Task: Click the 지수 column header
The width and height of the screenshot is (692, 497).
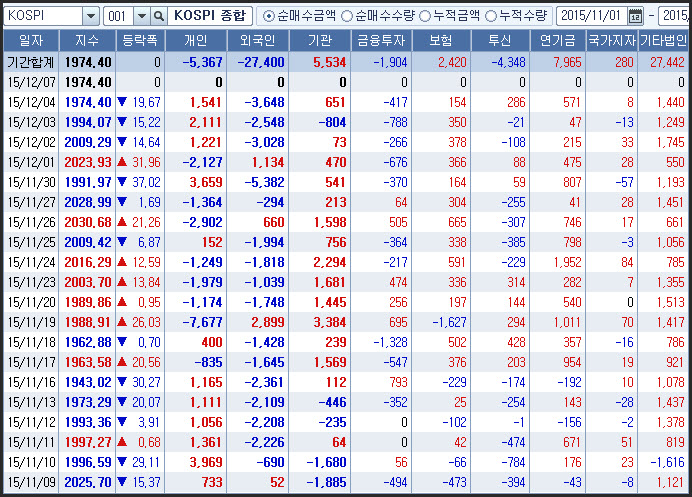Action: (x=87, y=41)
